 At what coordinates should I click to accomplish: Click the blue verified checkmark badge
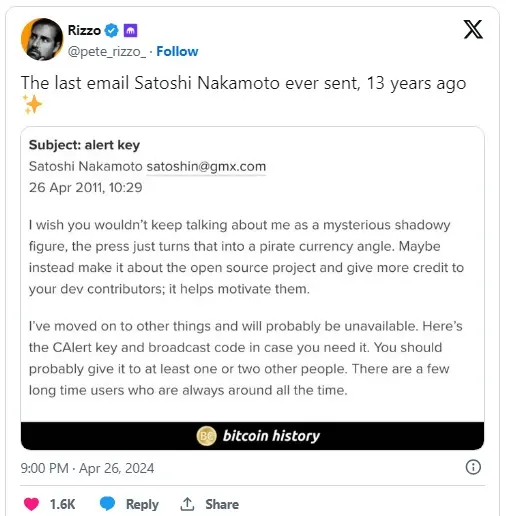tap(111, 31)
